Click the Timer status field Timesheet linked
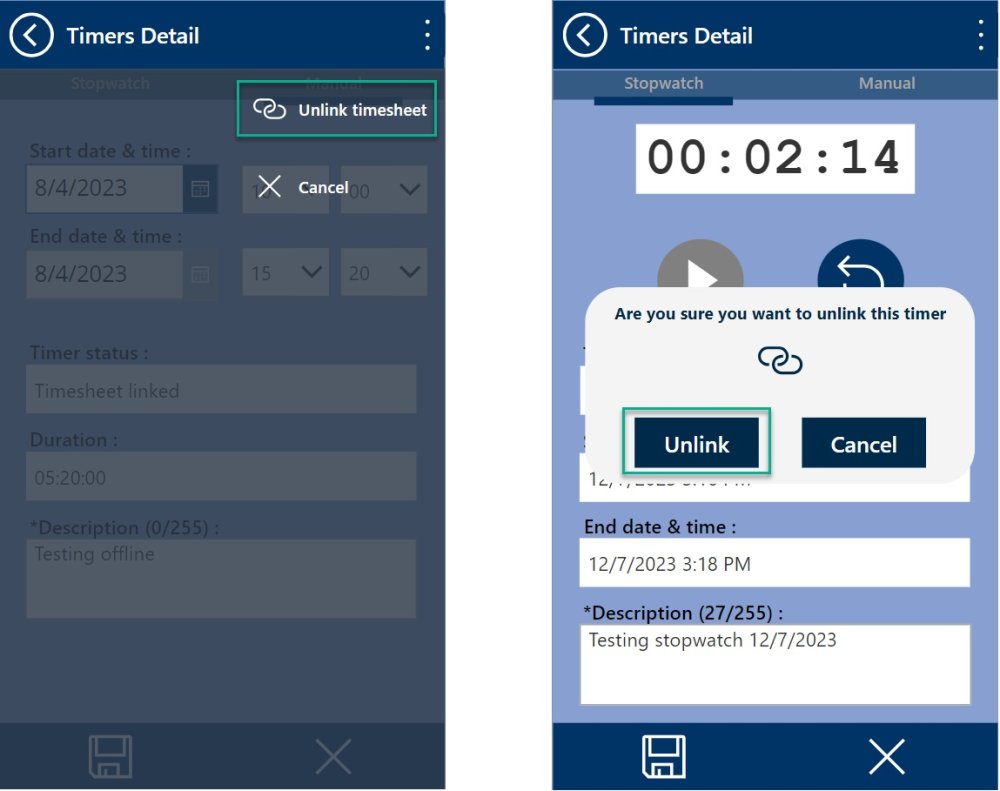Viewport: 1000px width, 791px height. [x=221, y=390]
